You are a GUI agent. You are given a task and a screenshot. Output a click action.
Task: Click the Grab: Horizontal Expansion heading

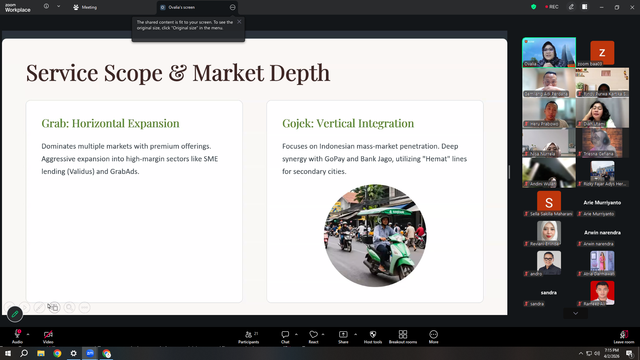click(110, 123)
